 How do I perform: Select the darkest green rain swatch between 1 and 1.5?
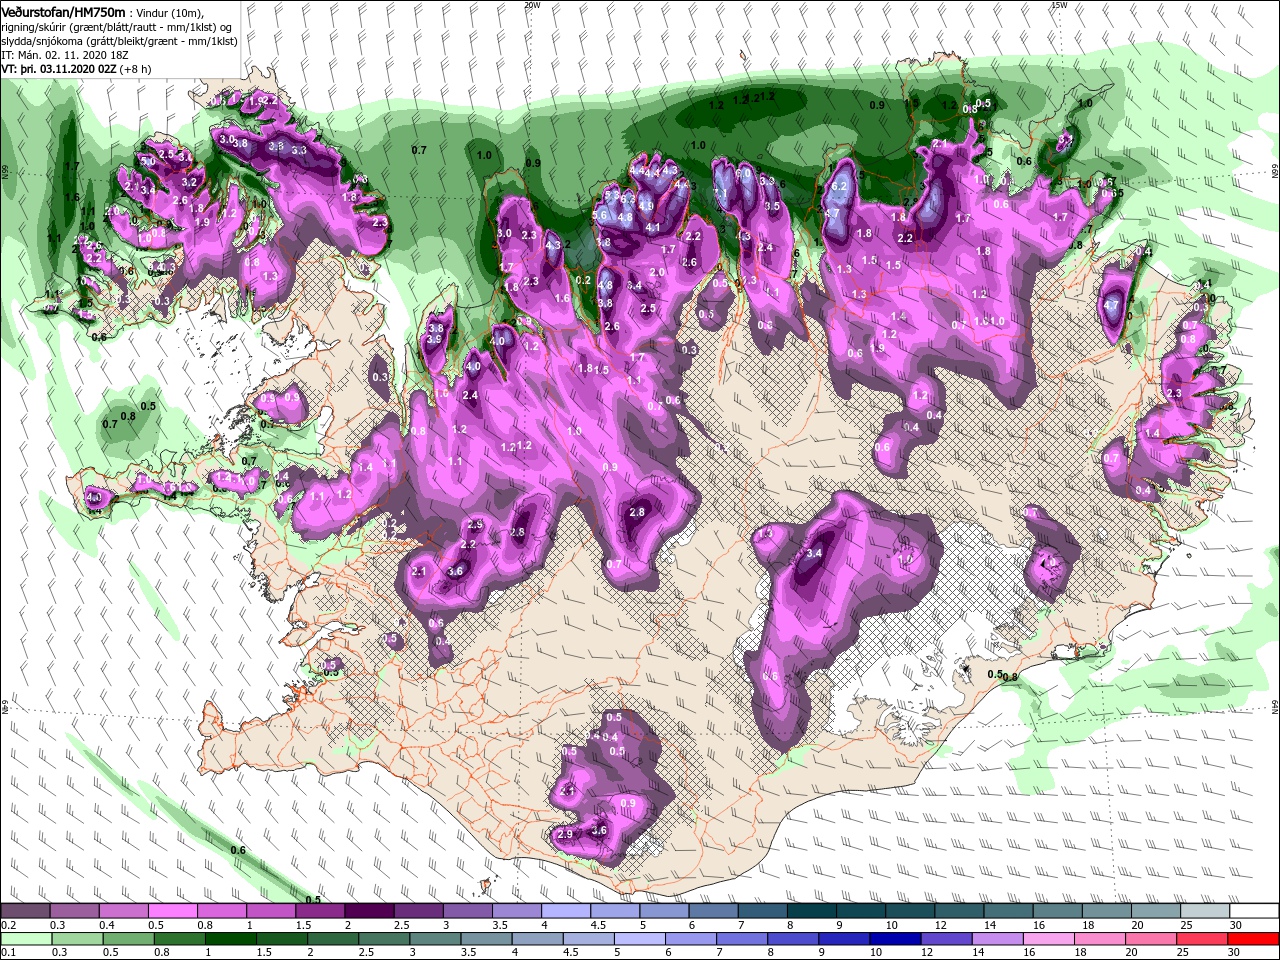tap(230, 941)
